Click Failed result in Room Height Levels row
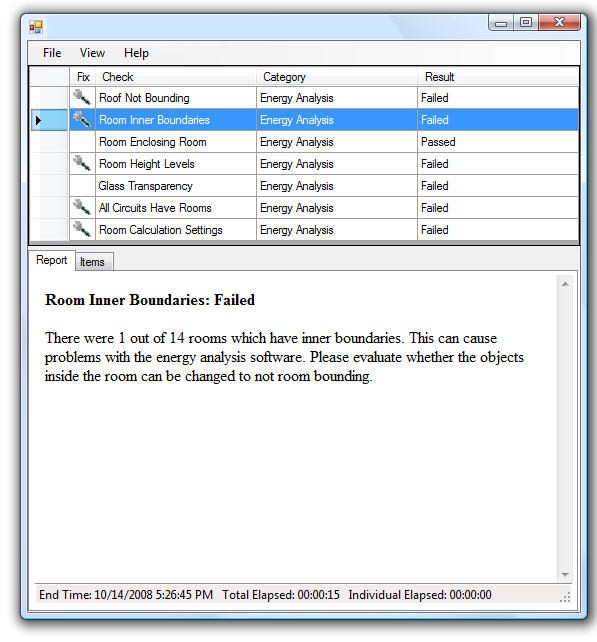The width and height of the screenshot is (597, 642). 498,163
